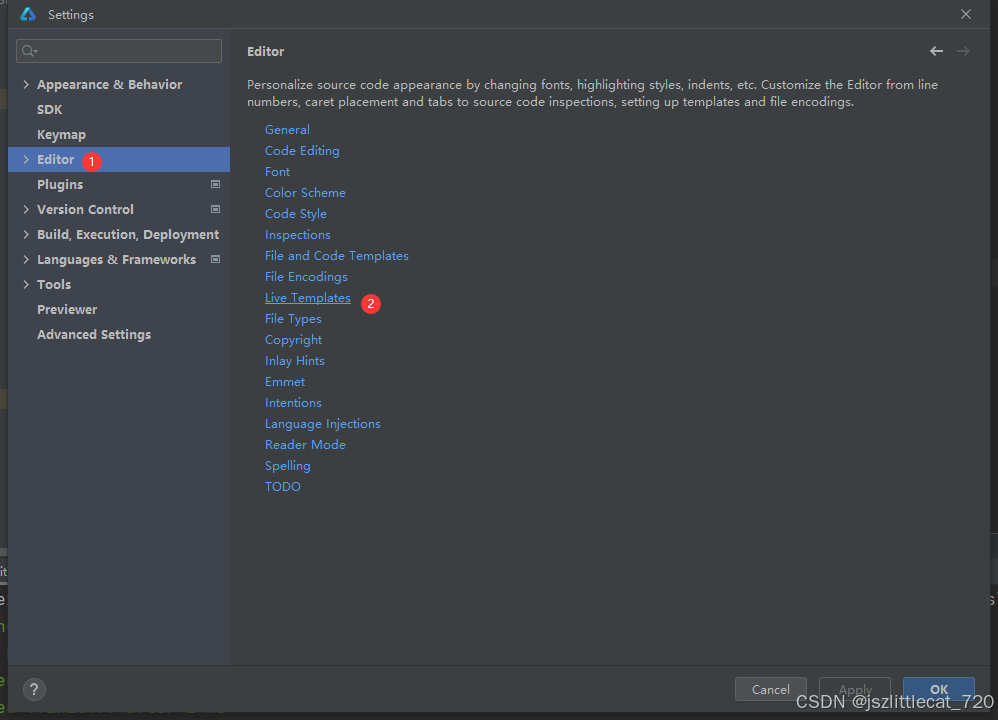Click the project-level icon beside Languages & Frameworks
This screenshot has width=998, height=720.
pyautogui.click(x=215, y=260)
